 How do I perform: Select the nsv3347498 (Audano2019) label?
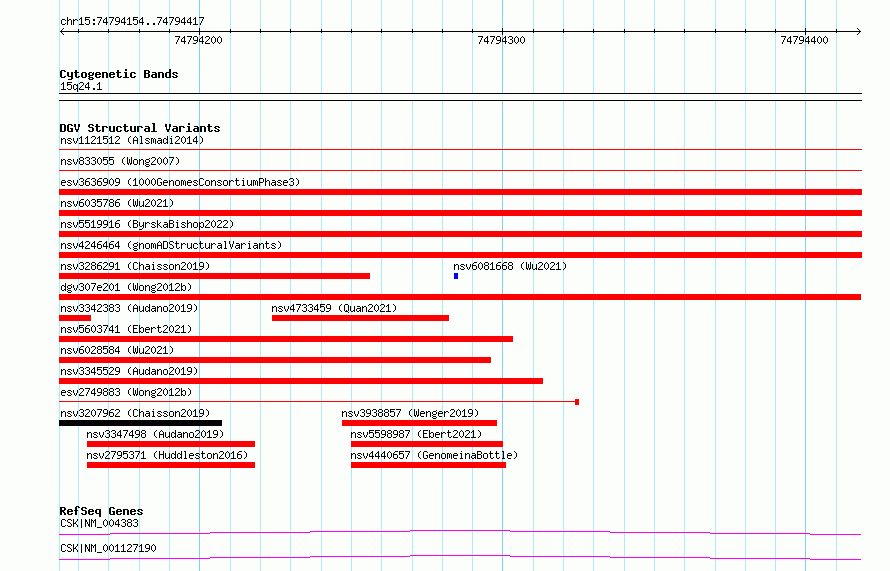155,434
